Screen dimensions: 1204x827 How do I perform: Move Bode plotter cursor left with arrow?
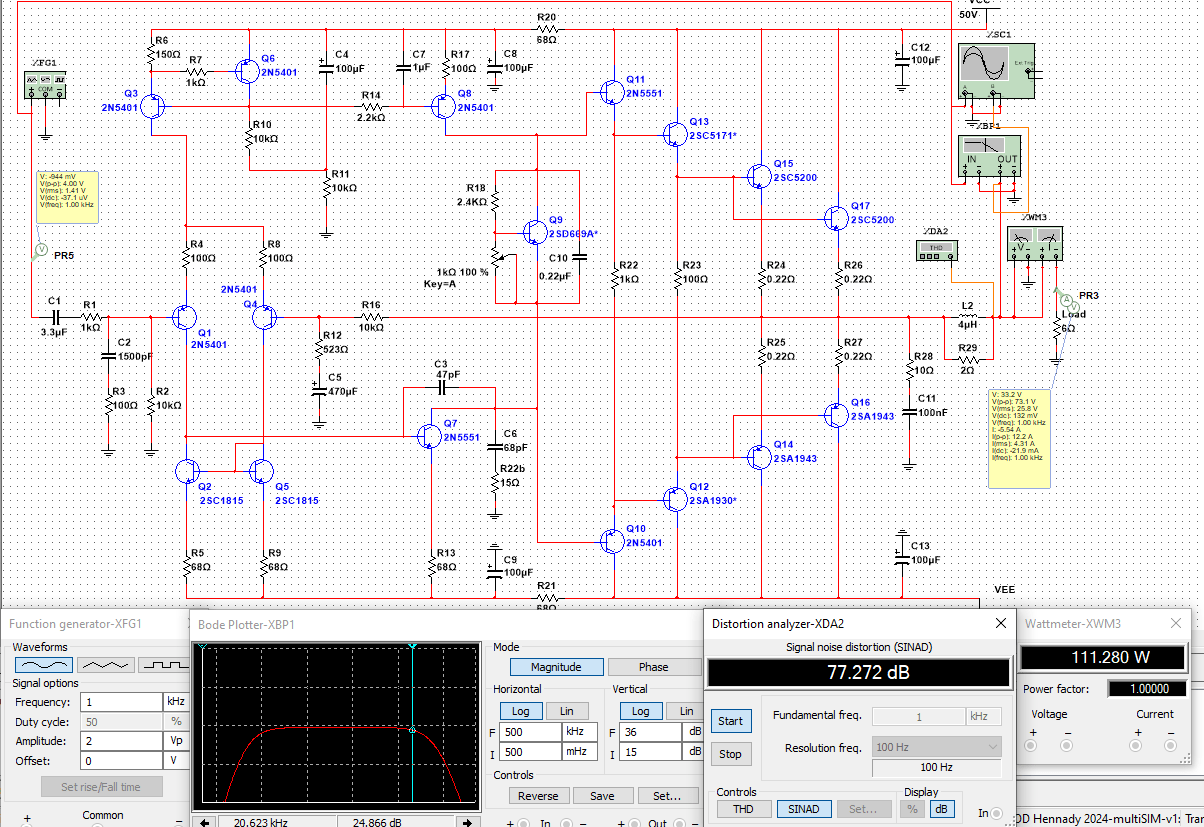203,822
